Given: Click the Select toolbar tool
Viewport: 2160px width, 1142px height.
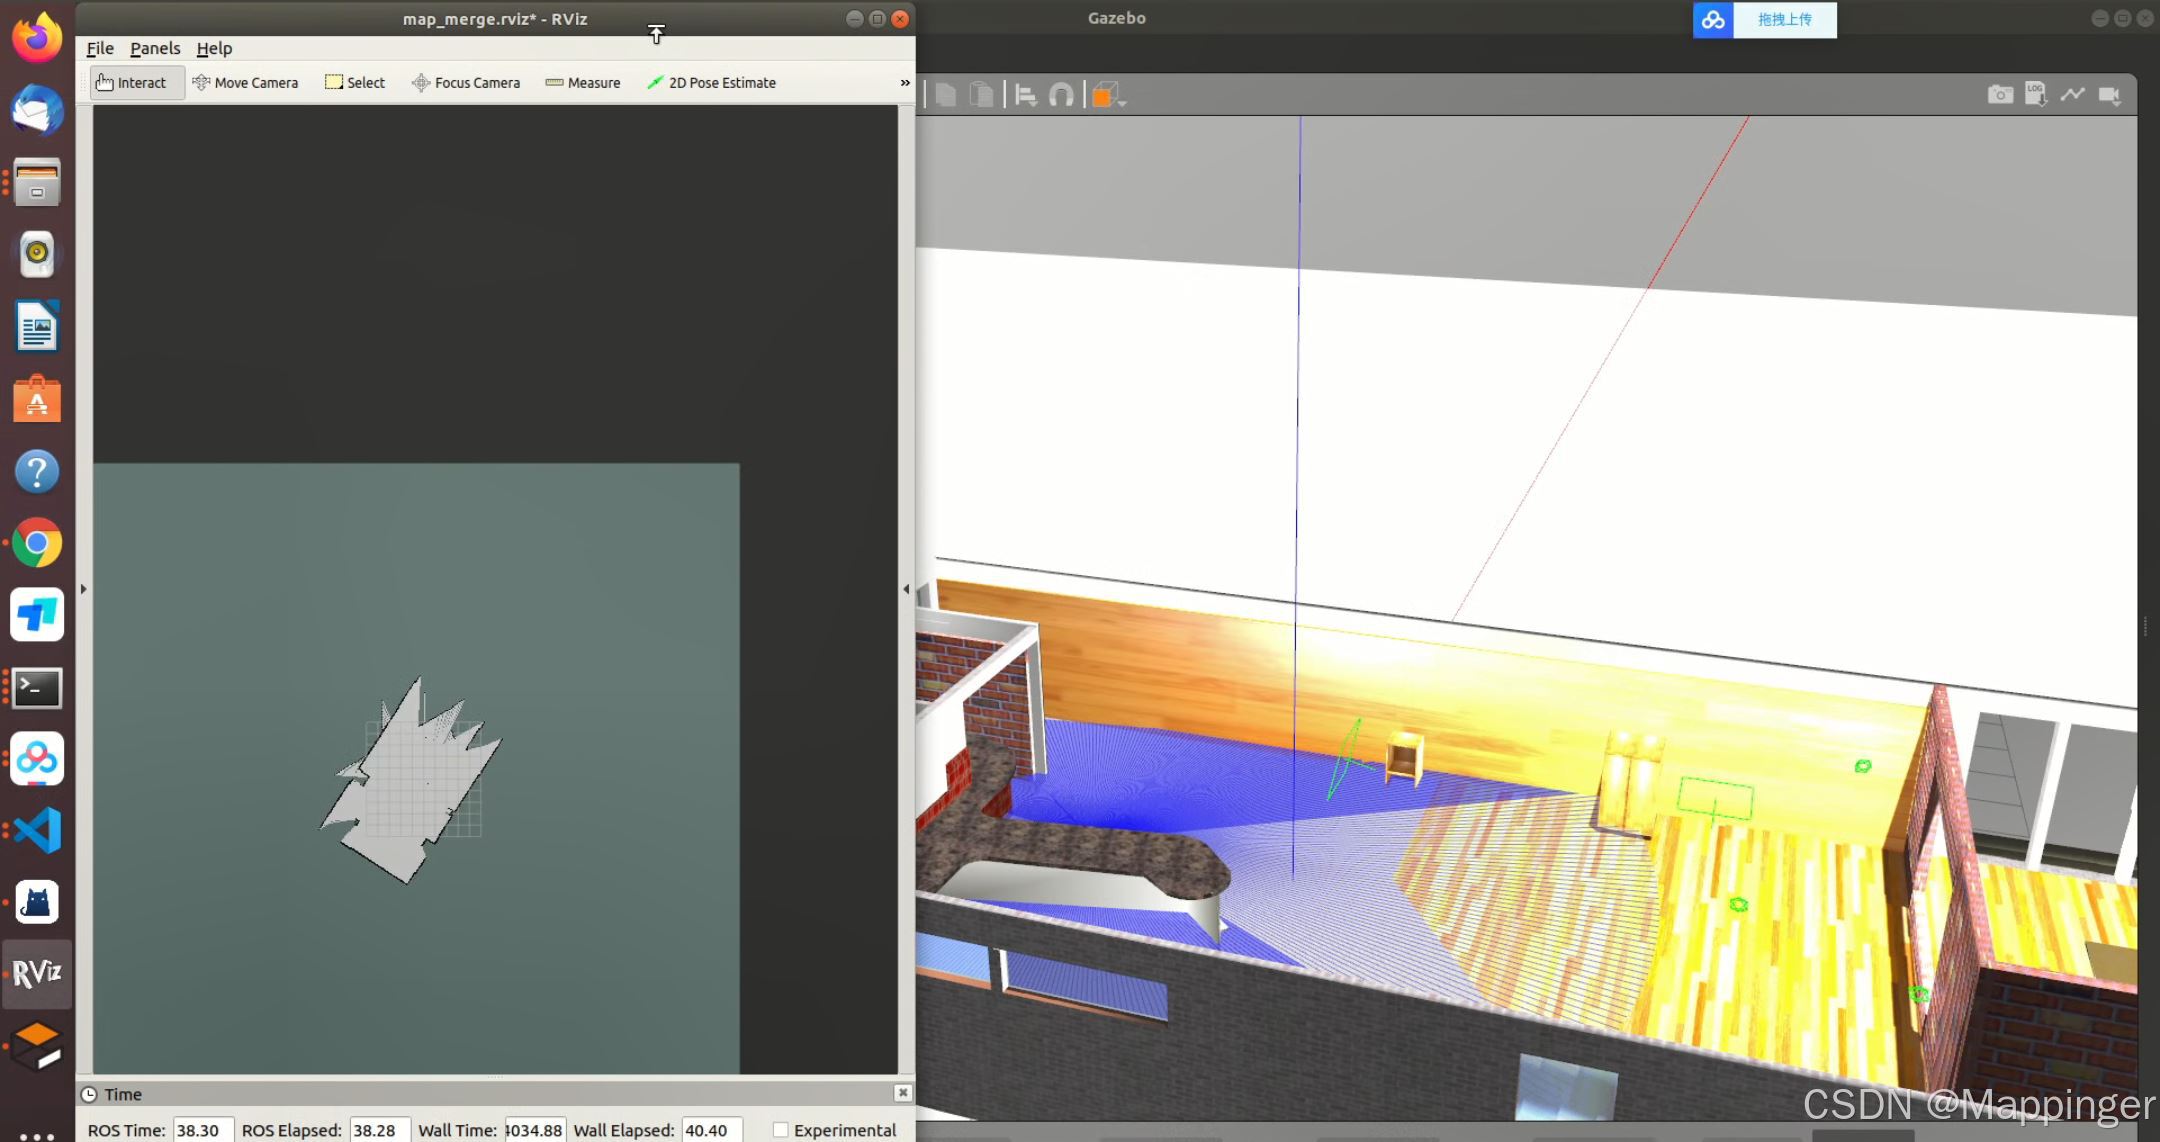Looking at the screenshot, I should tap(355, 83).
